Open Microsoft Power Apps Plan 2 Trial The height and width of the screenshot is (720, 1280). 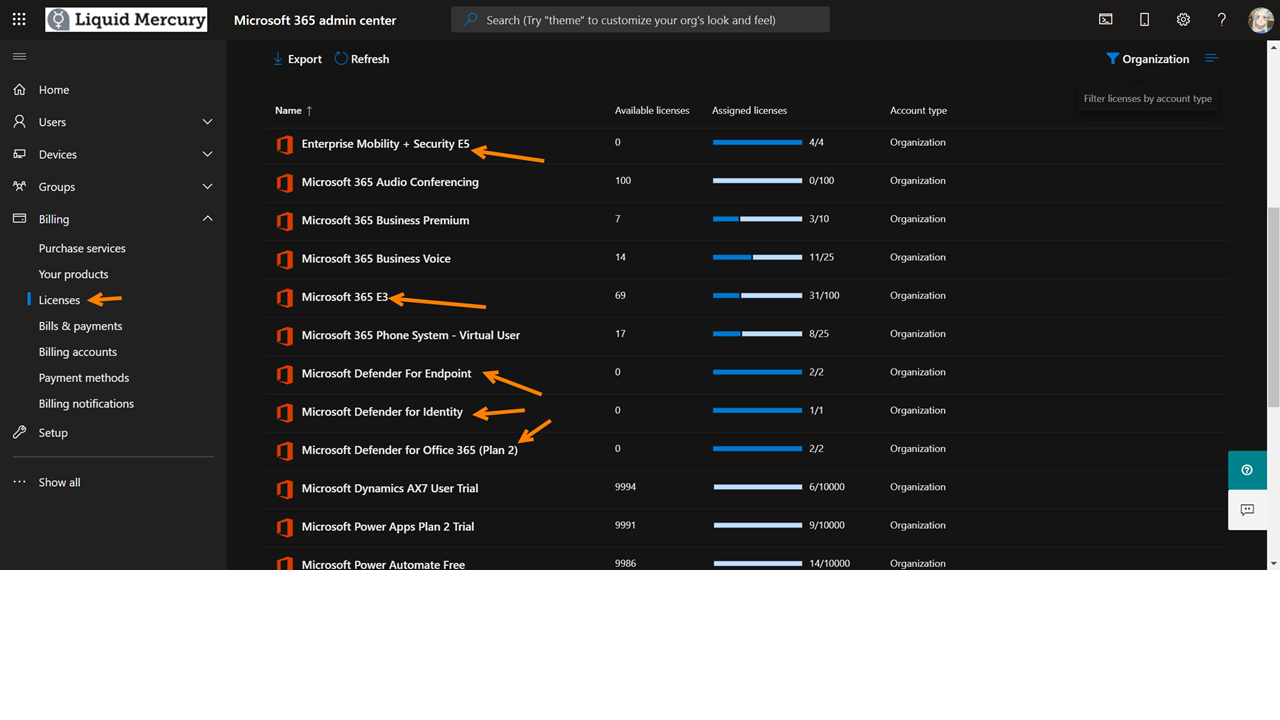coord(388,527)
